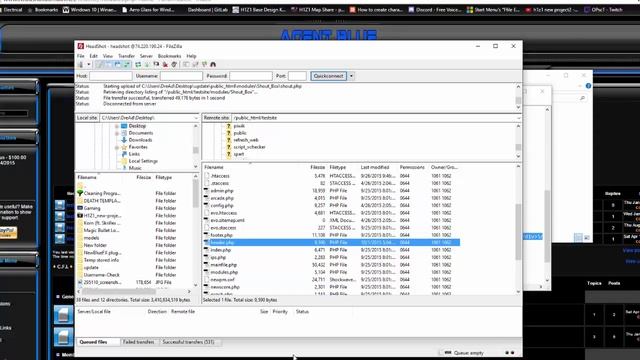Click the Password input field
640x360 pixels.
[251, 76]
